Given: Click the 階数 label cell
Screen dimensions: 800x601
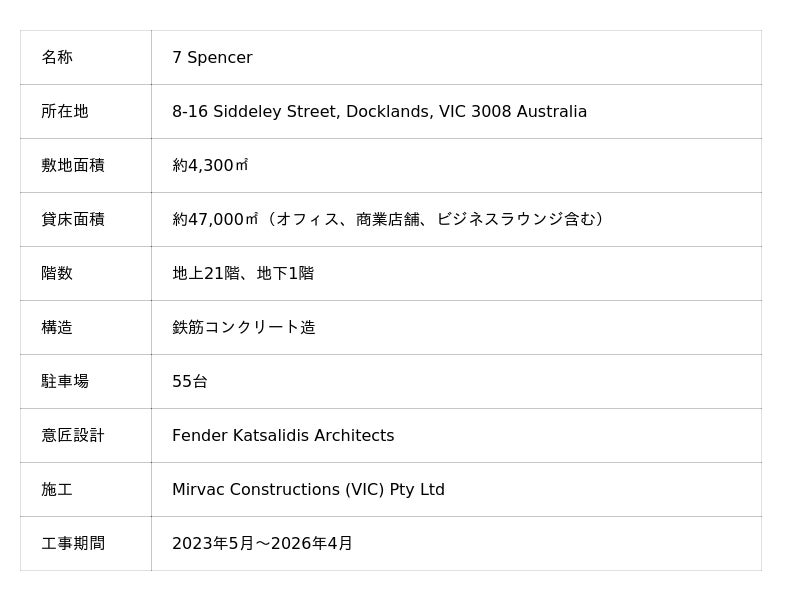Looking at the screenshot, I should click(57, 274).
